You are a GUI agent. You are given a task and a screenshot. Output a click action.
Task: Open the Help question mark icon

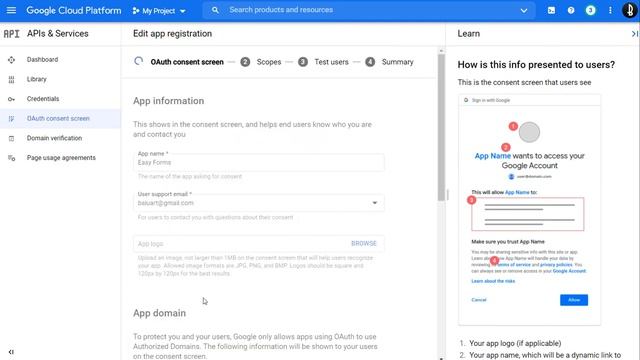[x=571, y=11]
